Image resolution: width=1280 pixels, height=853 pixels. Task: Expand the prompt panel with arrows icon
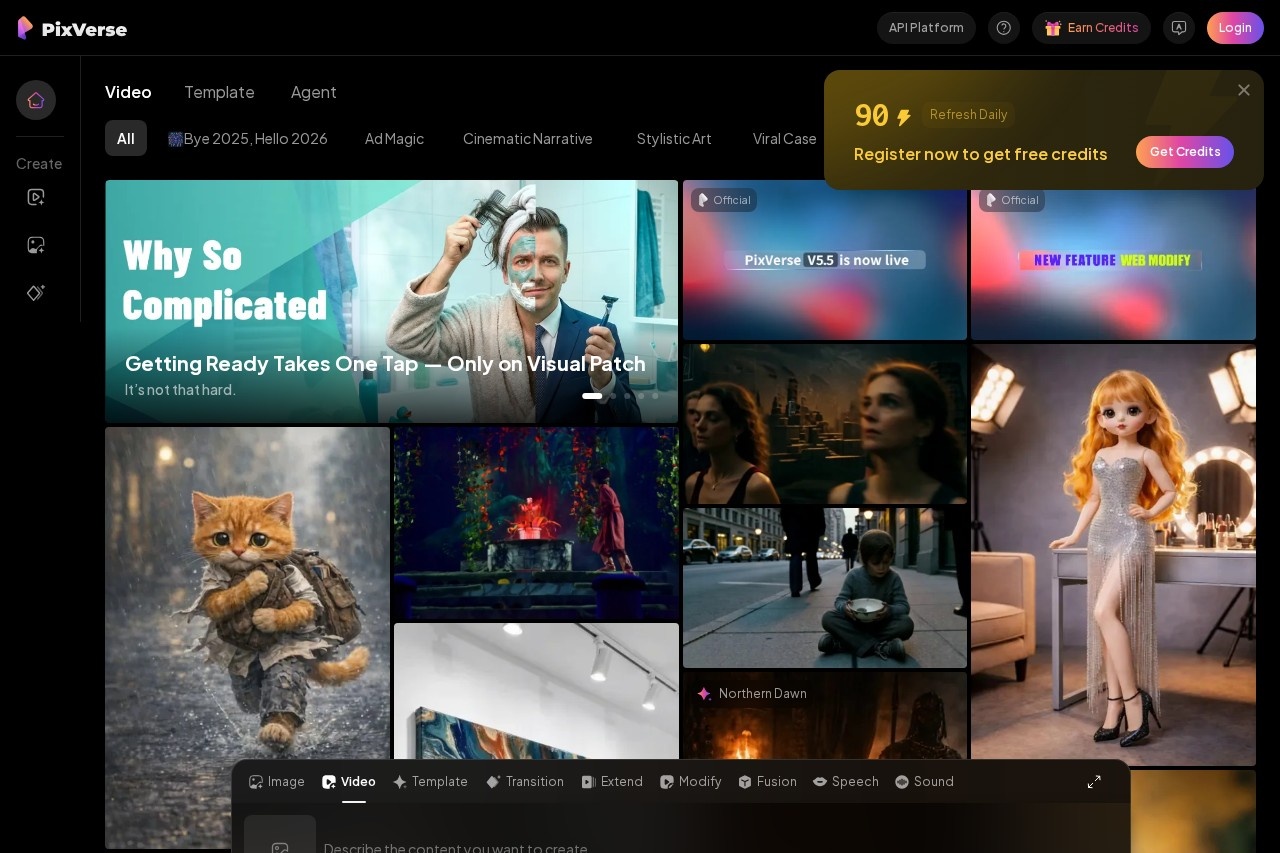pyautogui.click(x=1094, y=782)
